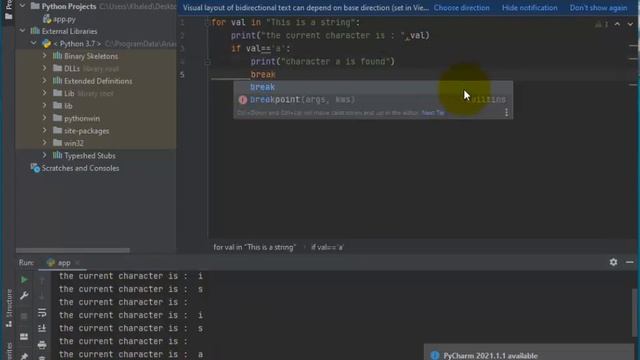640x360 pixels.
Task: Click the print output icon
Action: click(x=42, y=345)
